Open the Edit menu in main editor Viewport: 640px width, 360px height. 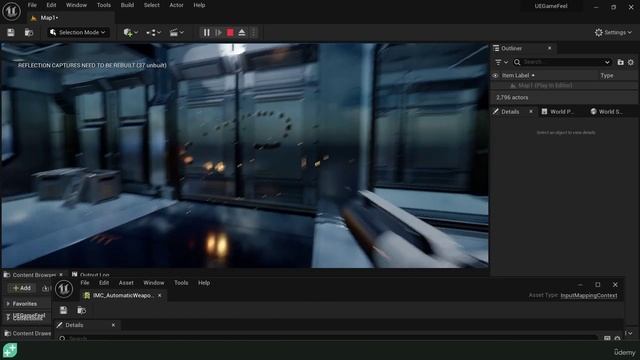[x=51, y=5]
